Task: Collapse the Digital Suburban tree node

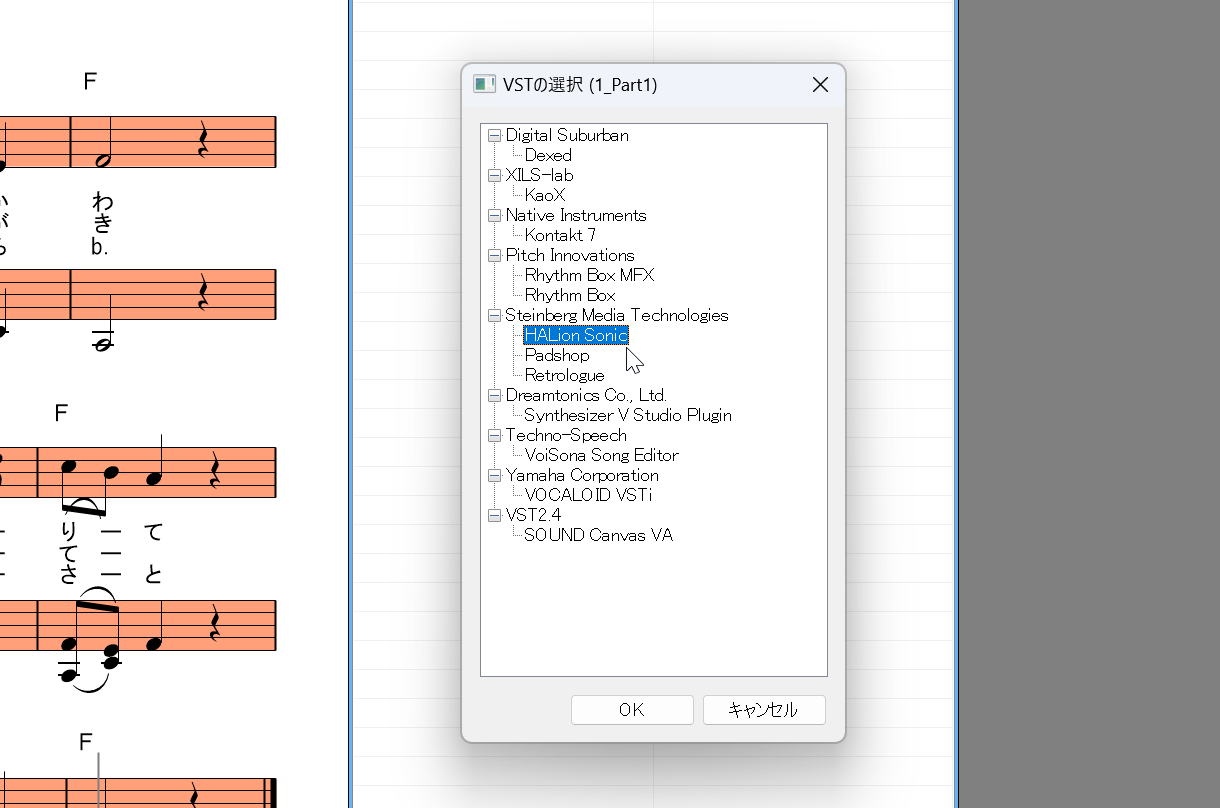Action: tap(494, 135)
